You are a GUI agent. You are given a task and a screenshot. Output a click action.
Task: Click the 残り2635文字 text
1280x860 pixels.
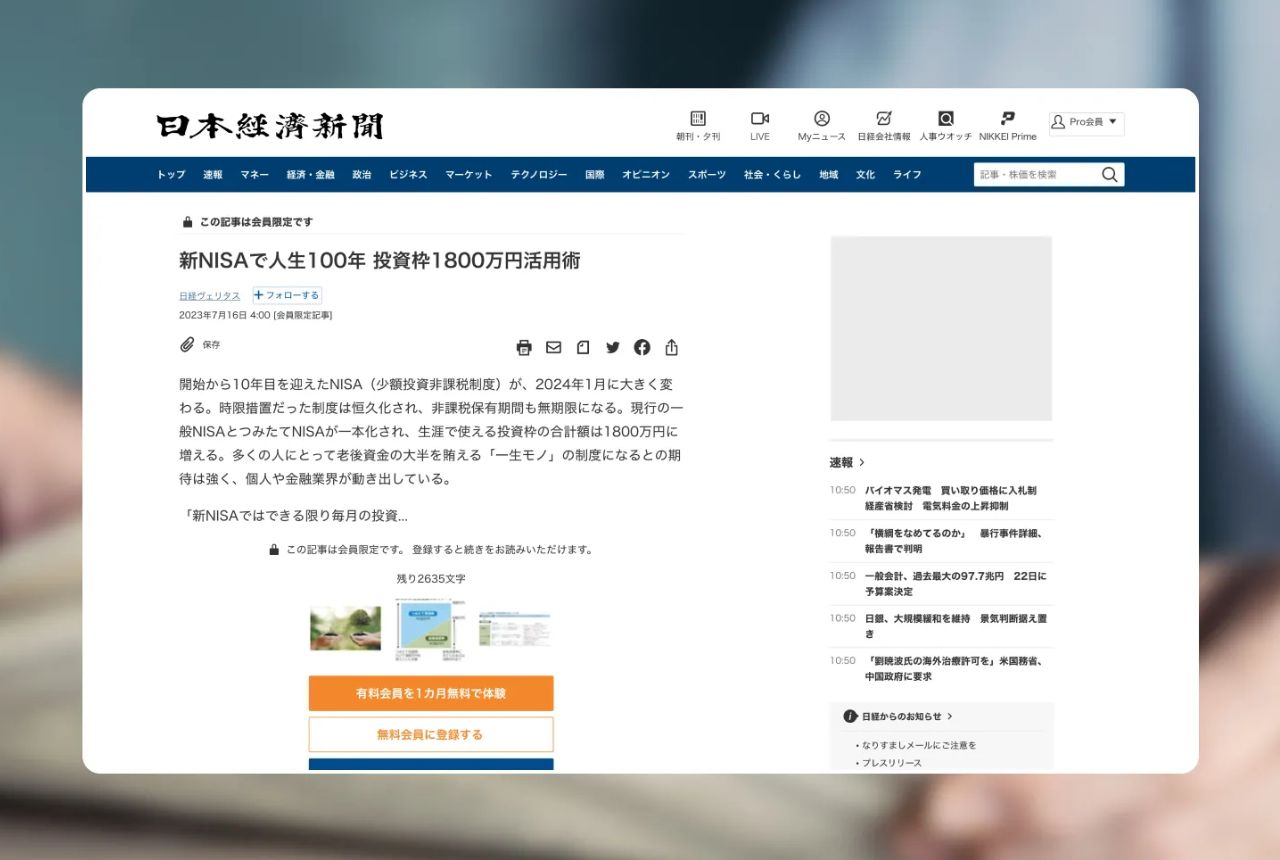(431, 579)
